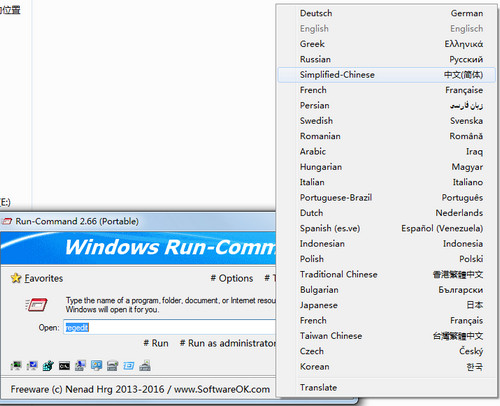This screenshot has width=500, height=406.
Task: Open www.SoftwareOK.com link in footer
Action: 222,389
